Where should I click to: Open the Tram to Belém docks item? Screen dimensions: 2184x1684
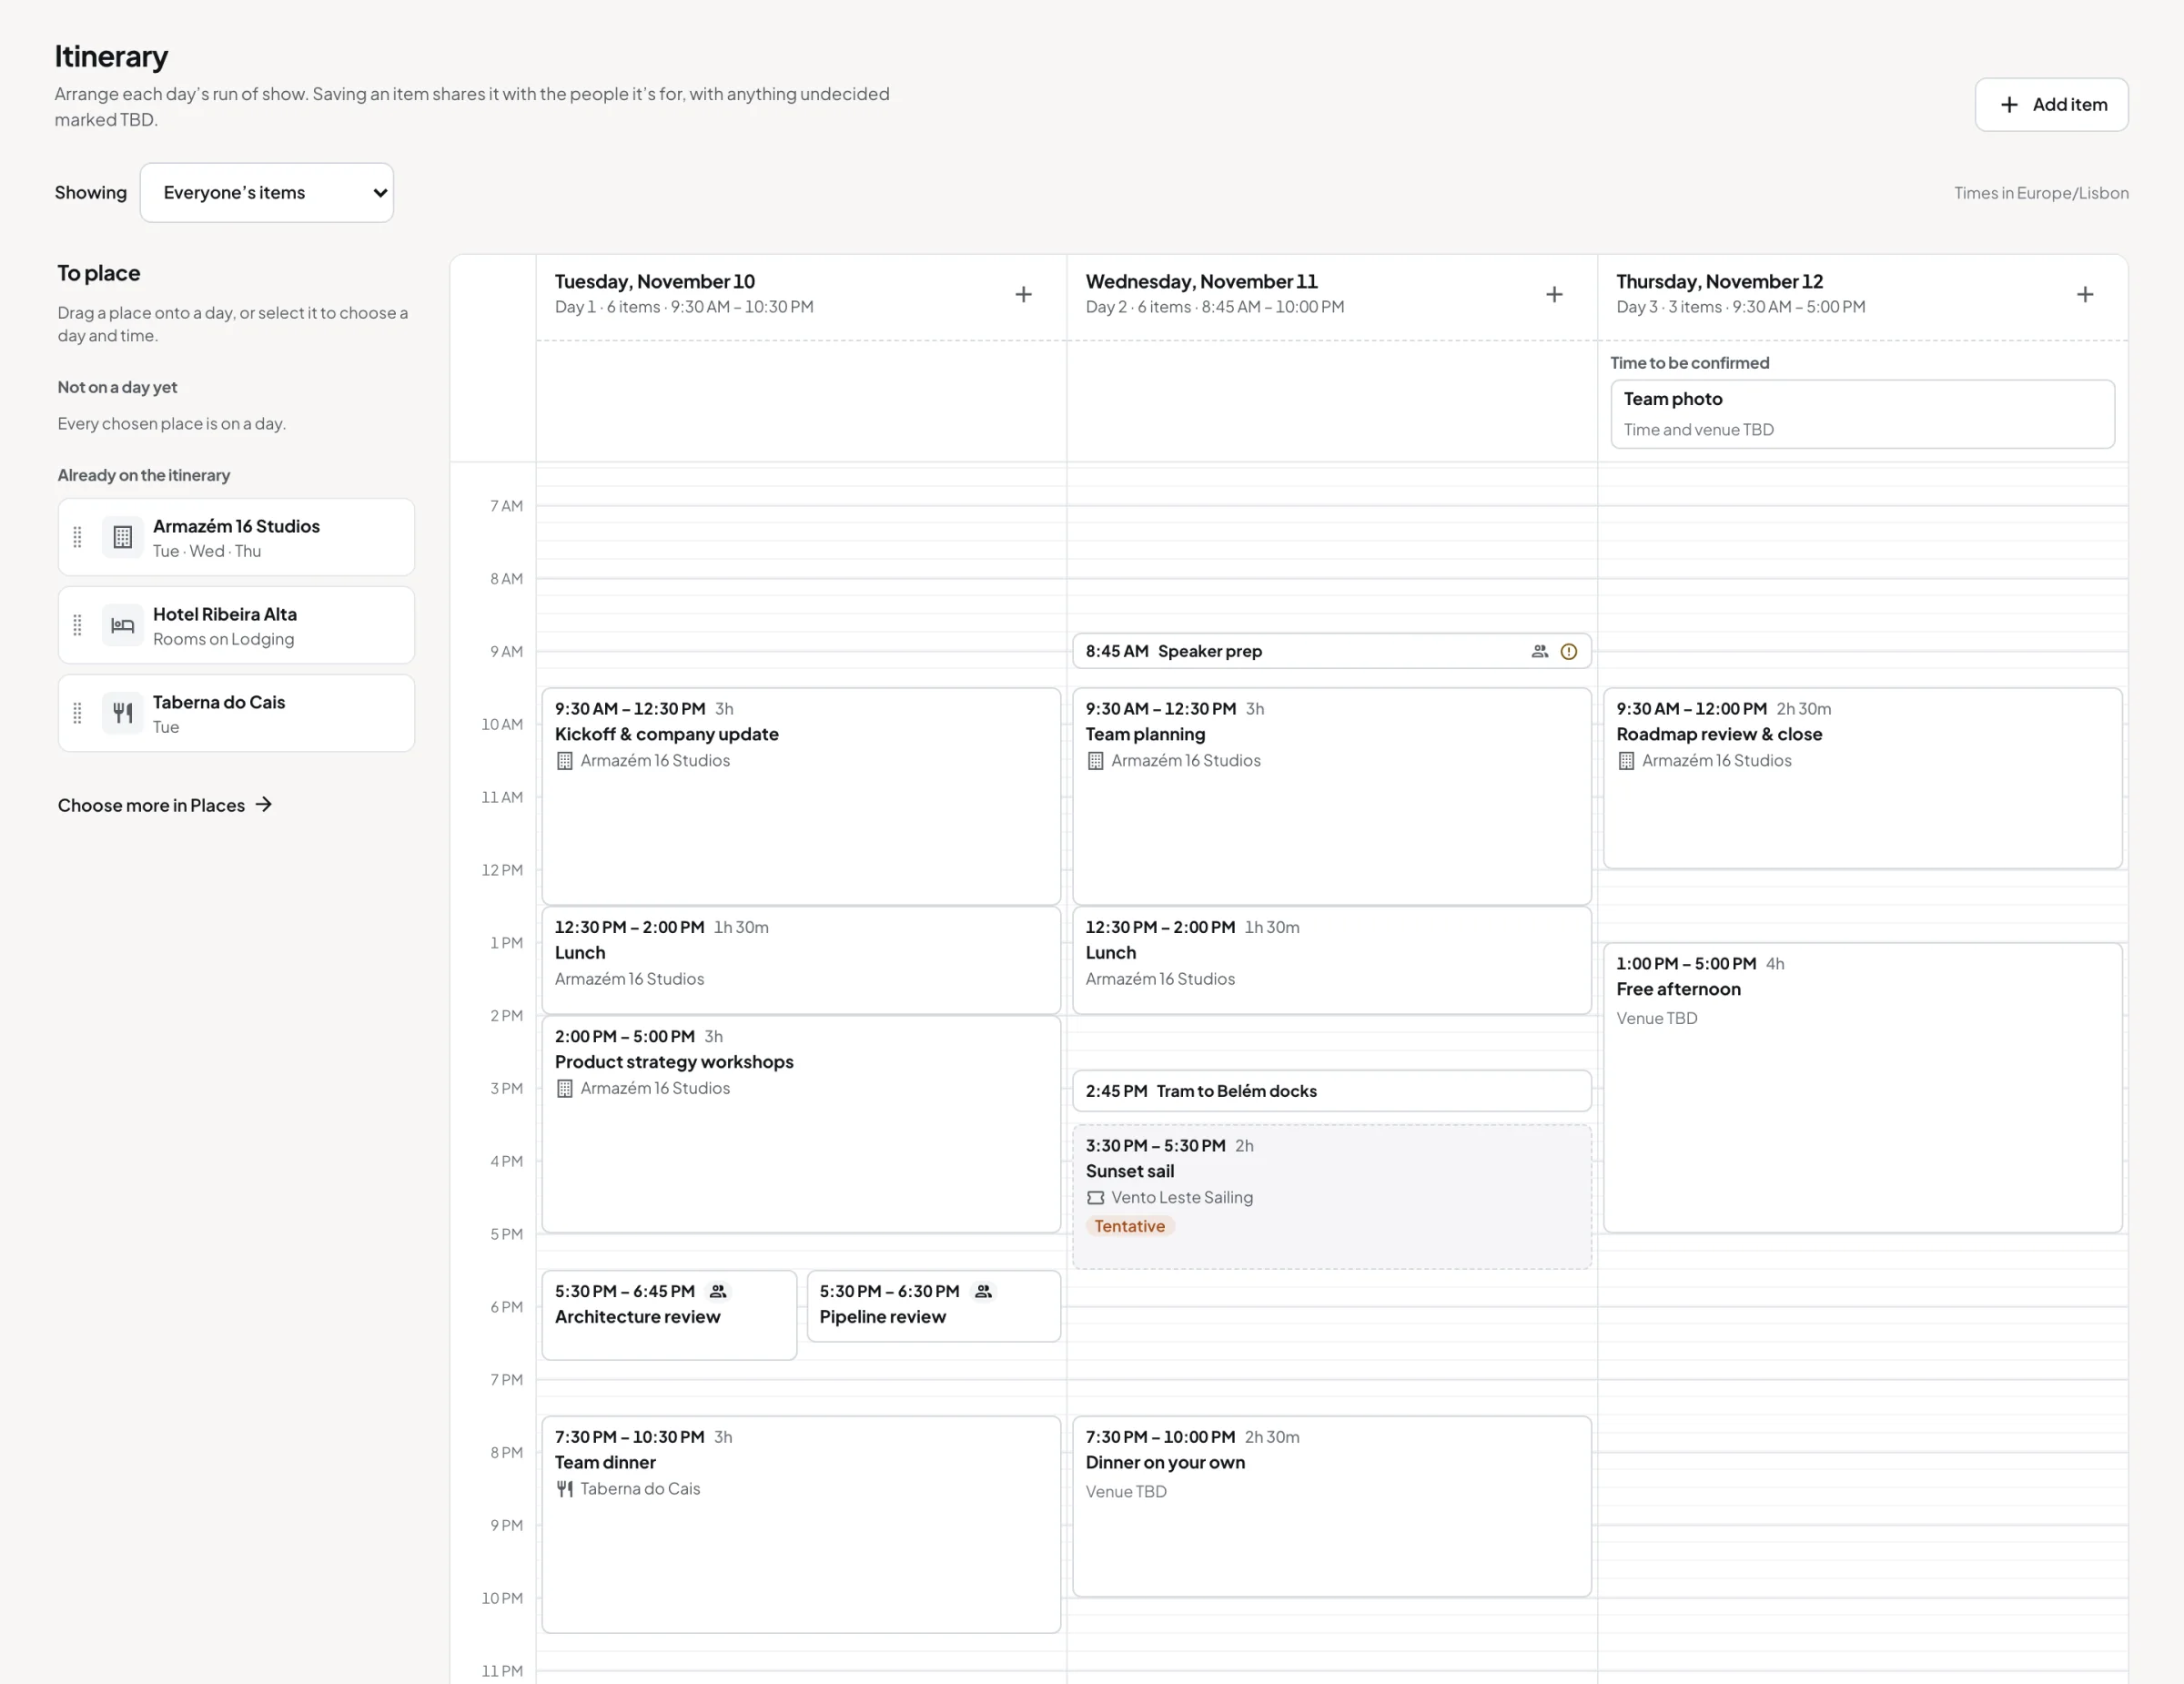coord(1331,1091)
